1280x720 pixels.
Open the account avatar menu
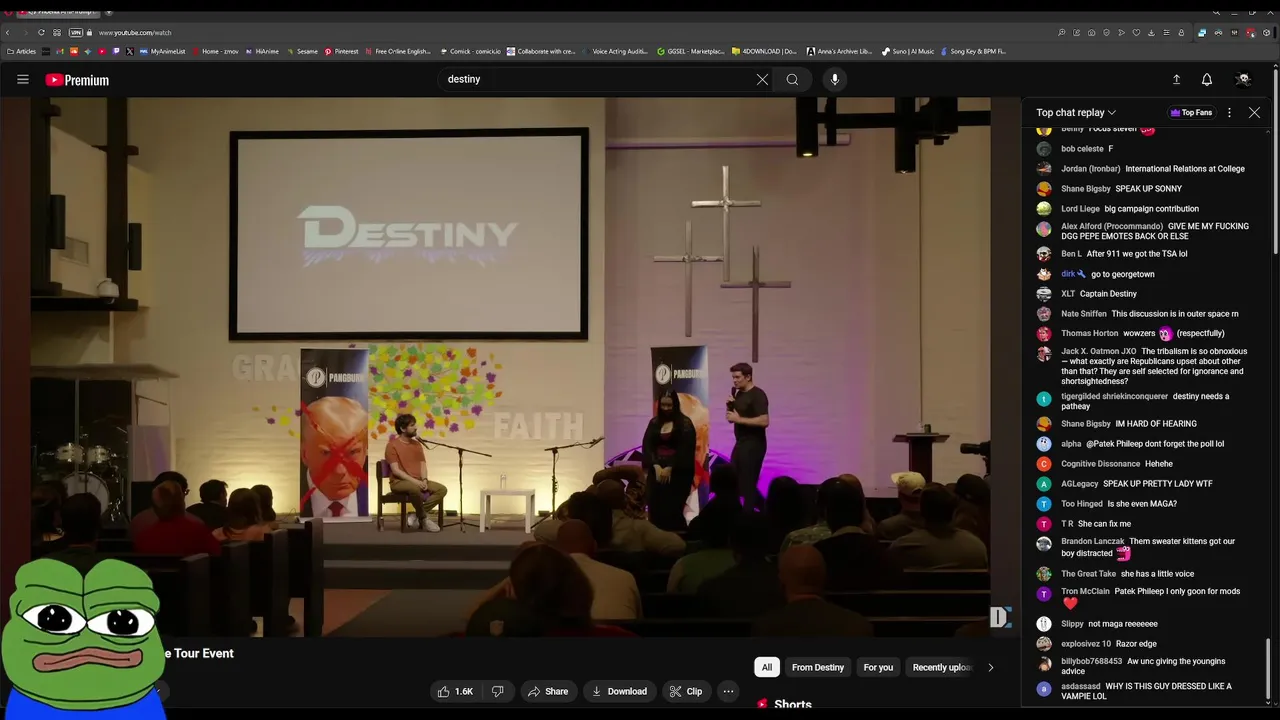(x=1243, y=79)
